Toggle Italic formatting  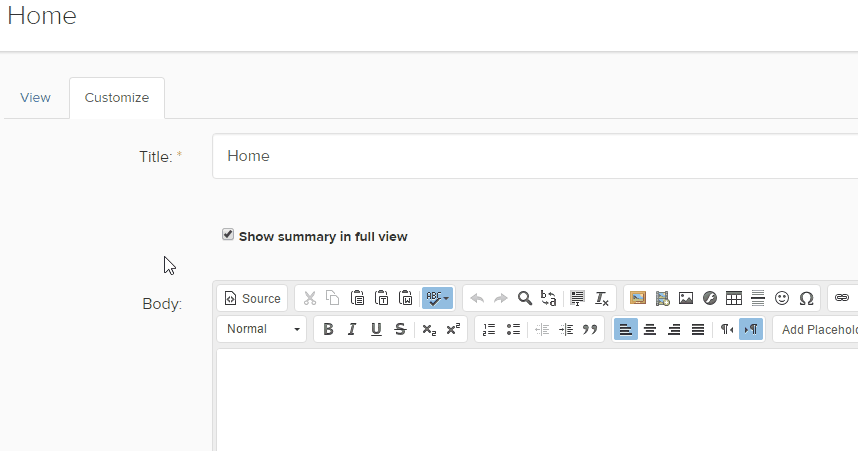pyautogui.click(x=352, y=329)
